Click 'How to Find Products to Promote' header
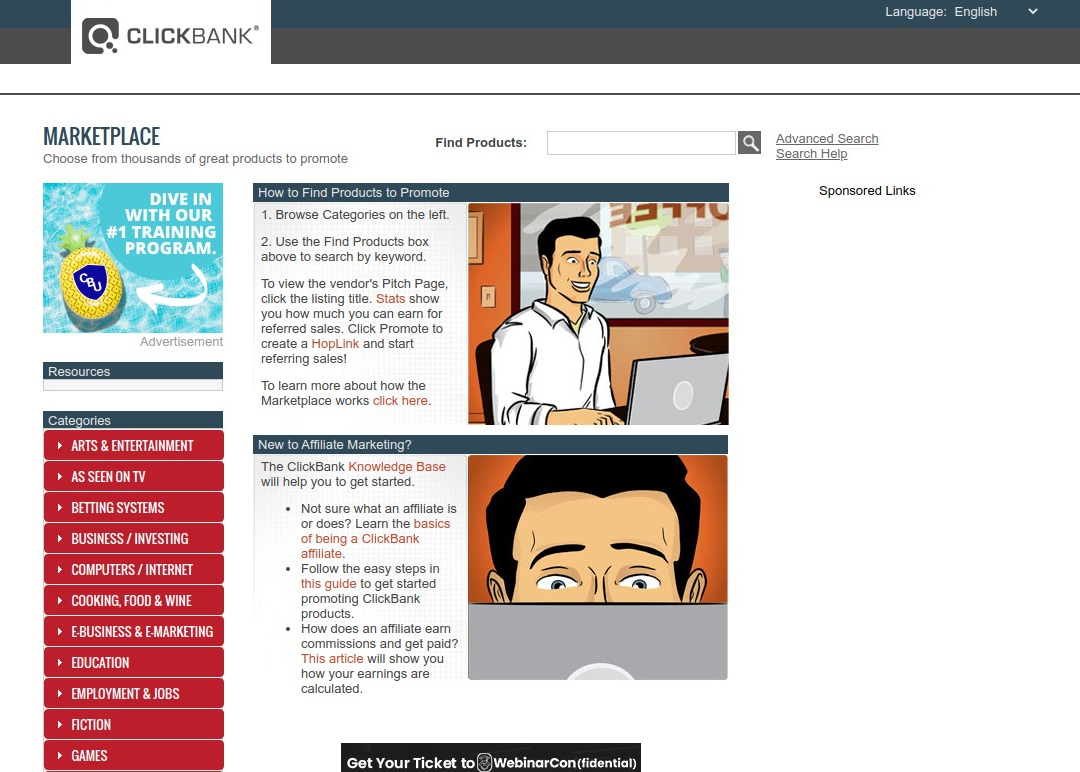The image size is (1080, 772). point(490,193)
